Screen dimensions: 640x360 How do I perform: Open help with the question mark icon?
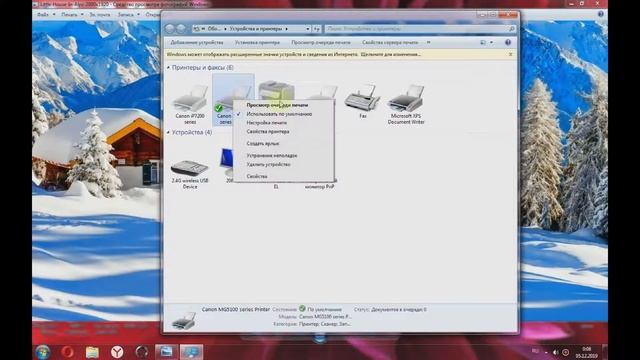coord(508,42)
